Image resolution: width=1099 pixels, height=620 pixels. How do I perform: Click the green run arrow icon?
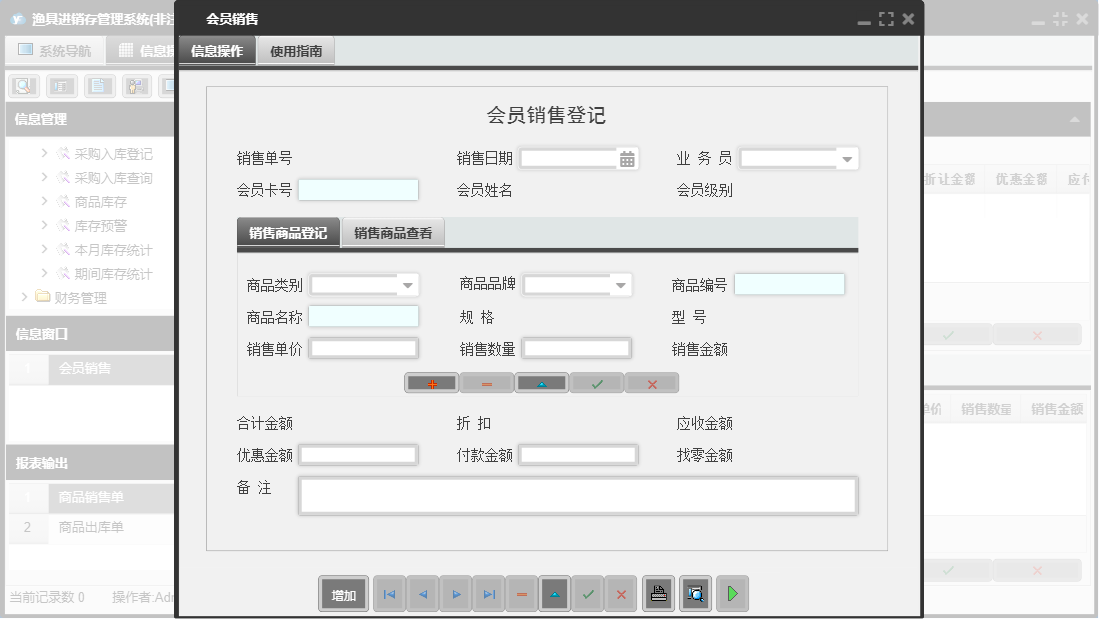click(731, 593)
